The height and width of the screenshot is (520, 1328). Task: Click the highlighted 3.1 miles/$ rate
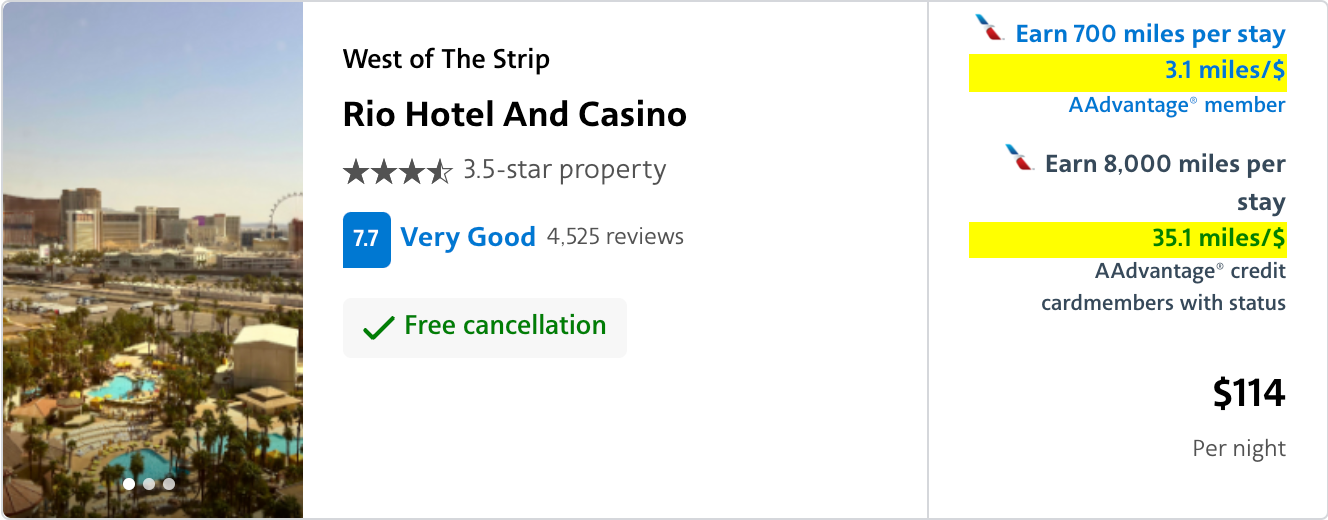(x=1224, y=71)
